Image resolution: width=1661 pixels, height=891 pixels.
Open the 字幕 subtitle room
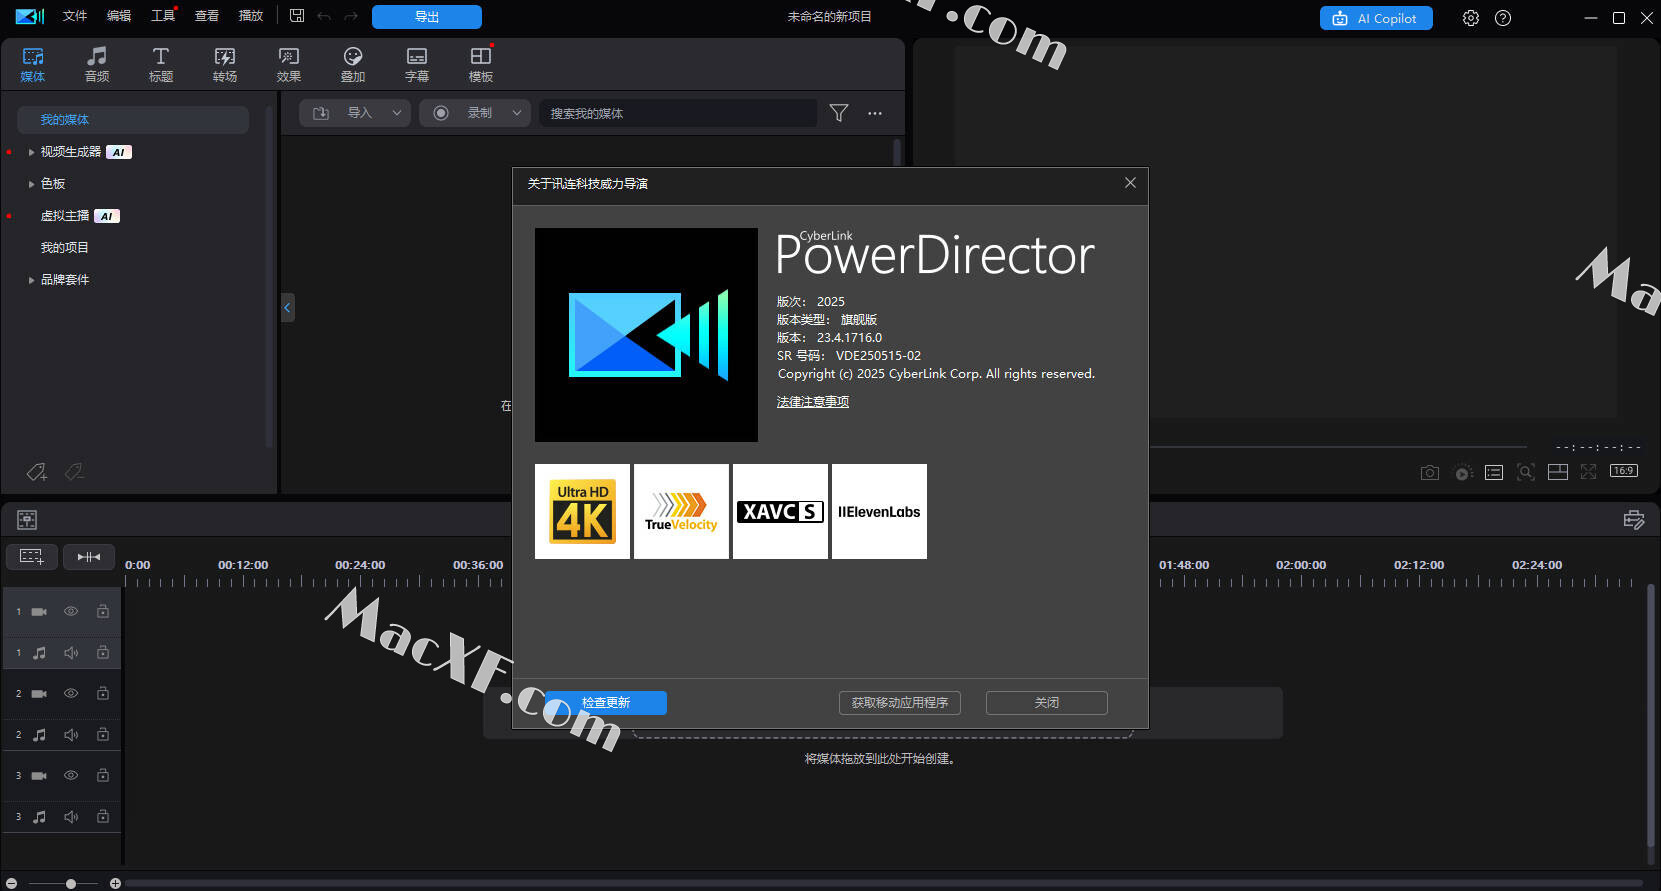pos(417,64)
